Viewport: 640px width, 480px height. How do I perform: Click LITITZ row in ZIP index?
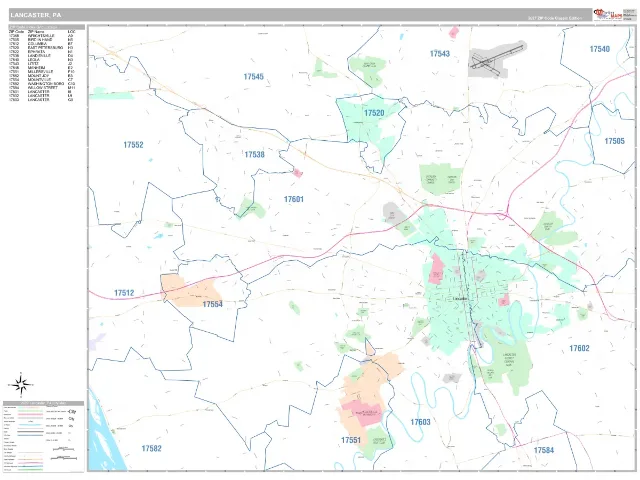42,64
